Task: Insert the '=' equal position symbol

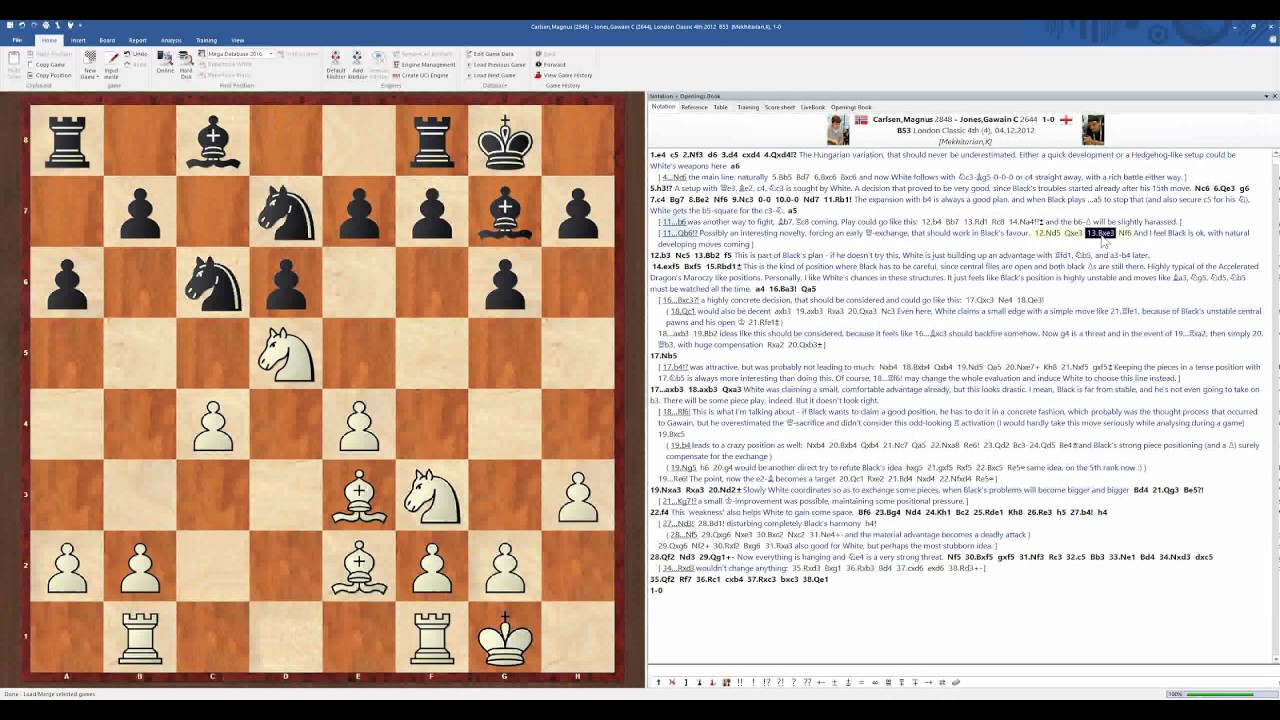Action: point(862,682)
